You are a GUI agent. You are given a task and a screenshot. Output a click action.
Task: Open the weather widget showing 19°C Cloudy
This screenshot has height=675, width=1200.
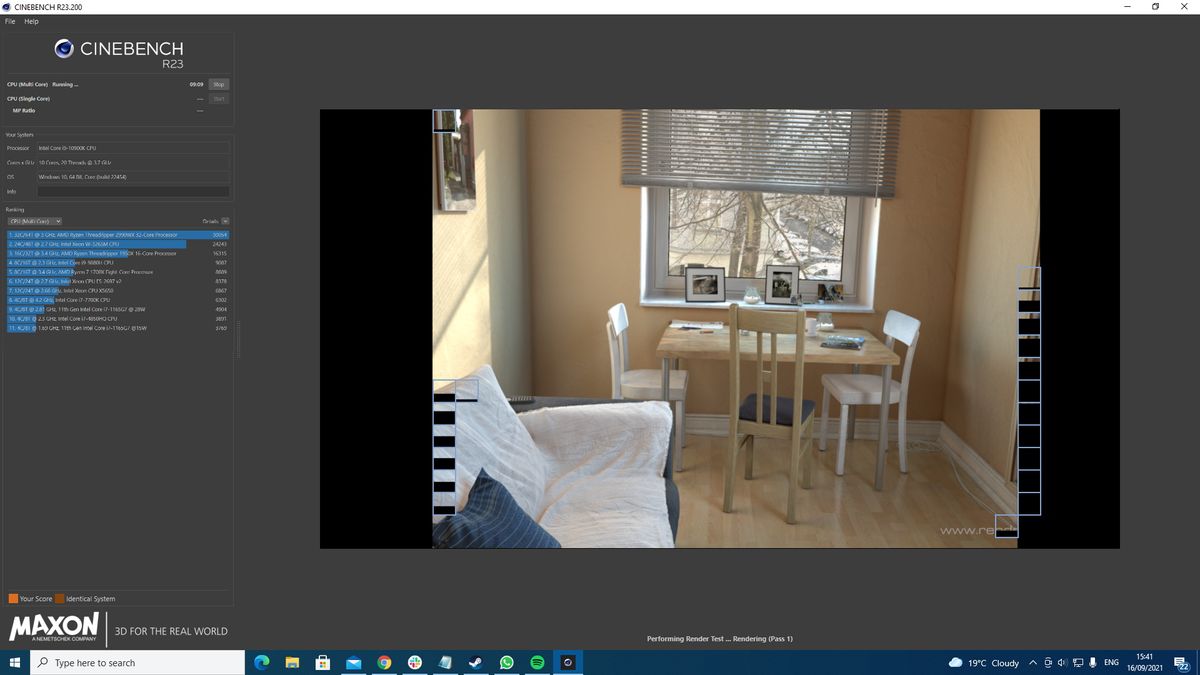(x=985, y=662)
